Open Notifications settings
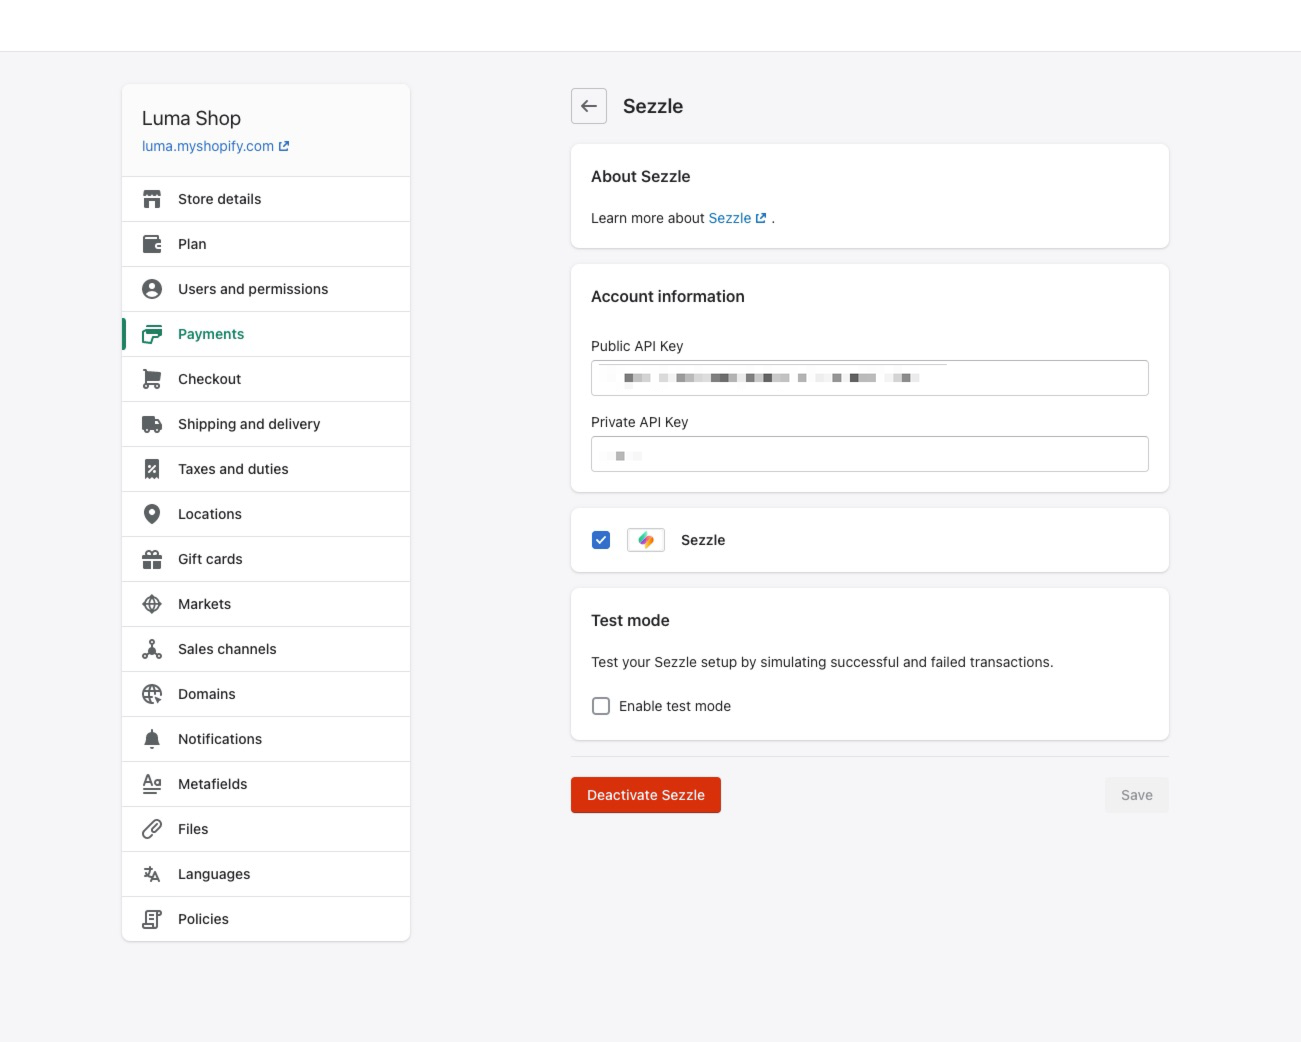 [266, 739]
